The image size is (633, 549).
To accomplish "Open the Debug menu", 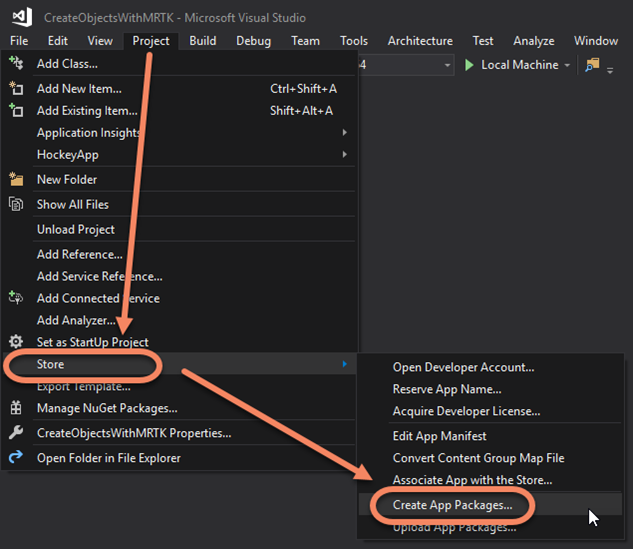I will click(254, 41).
